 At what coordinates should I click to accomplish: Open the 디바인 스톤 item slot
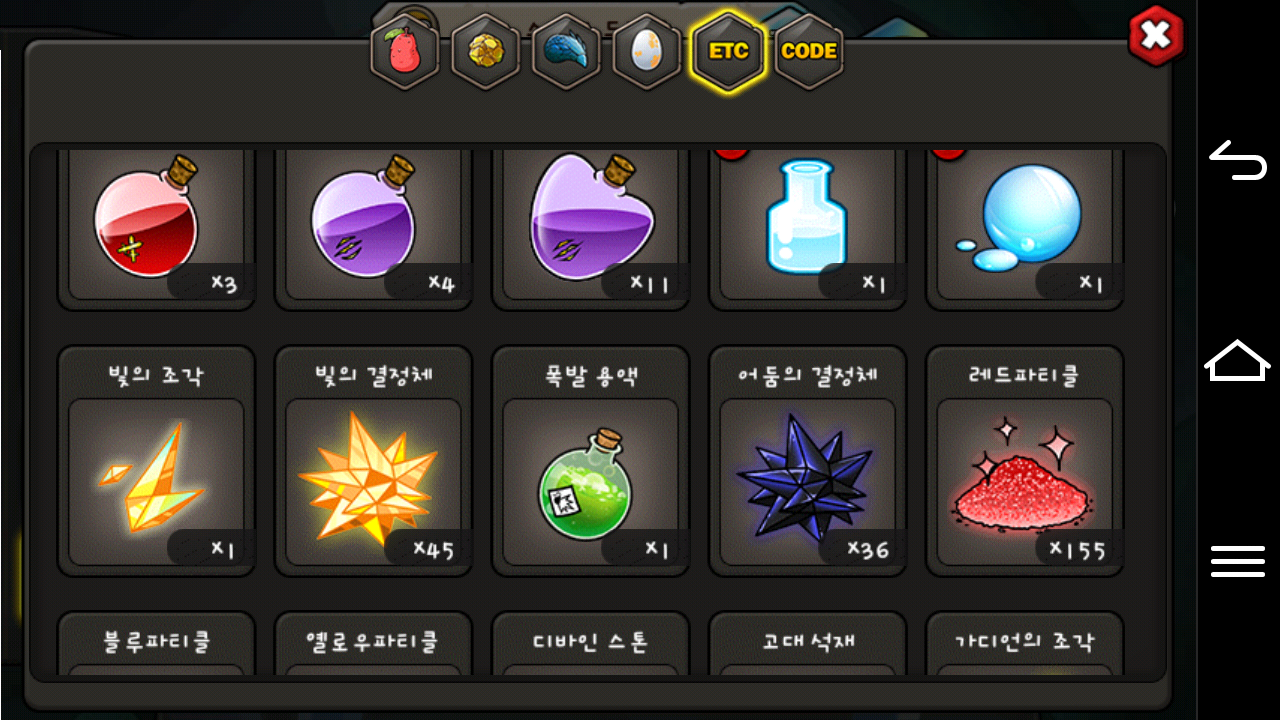click(590, 643)
